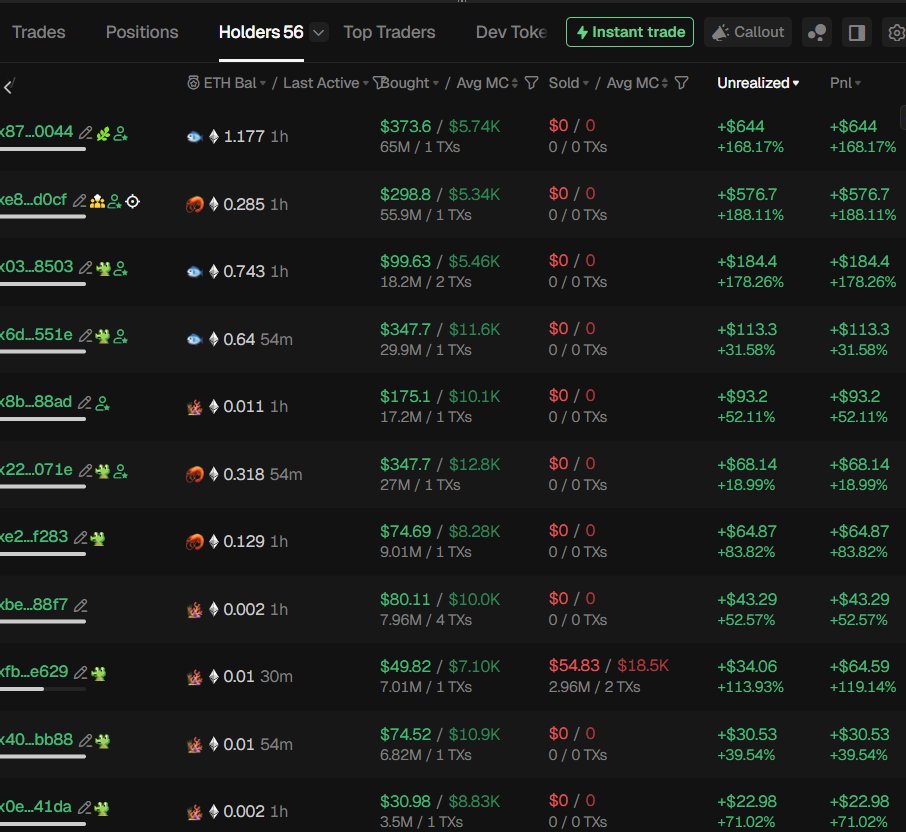Edit label for wallet x87...0044

[86, 133]
